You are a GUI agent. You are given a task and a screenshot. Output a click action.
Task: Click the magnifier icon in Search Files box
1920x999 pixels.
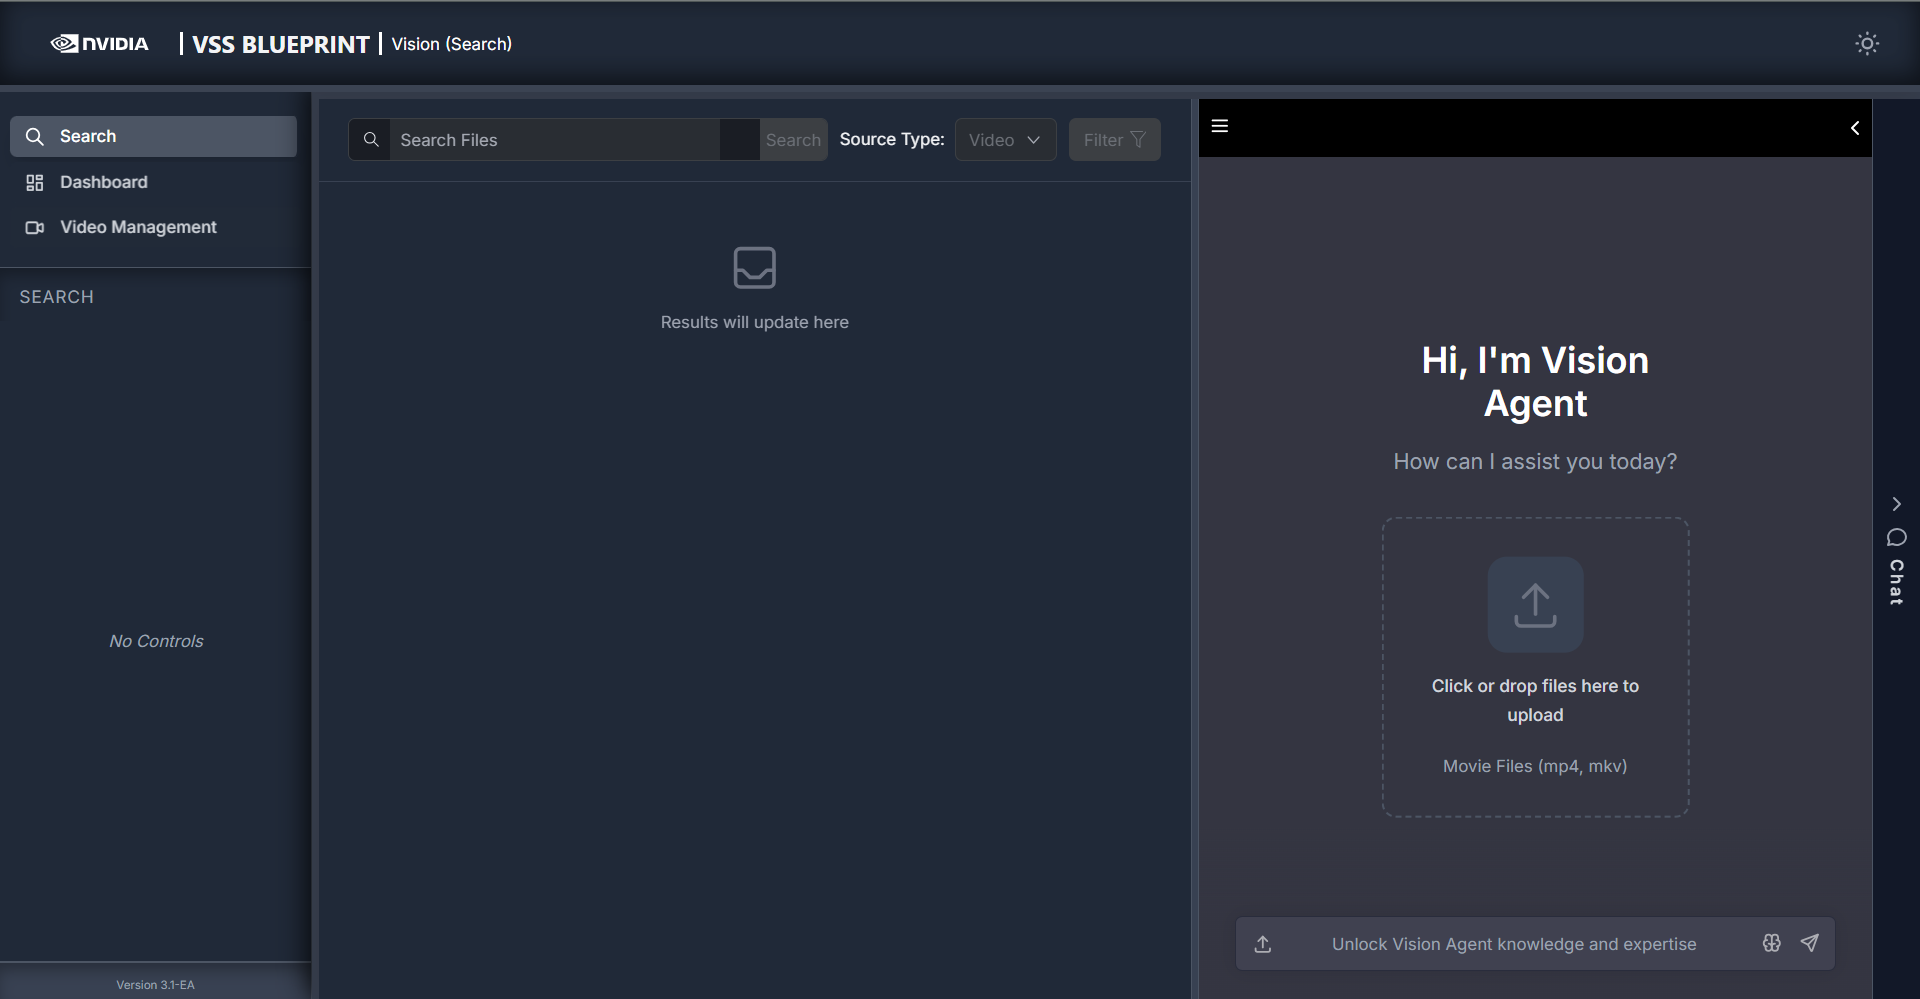click(371, 140)
